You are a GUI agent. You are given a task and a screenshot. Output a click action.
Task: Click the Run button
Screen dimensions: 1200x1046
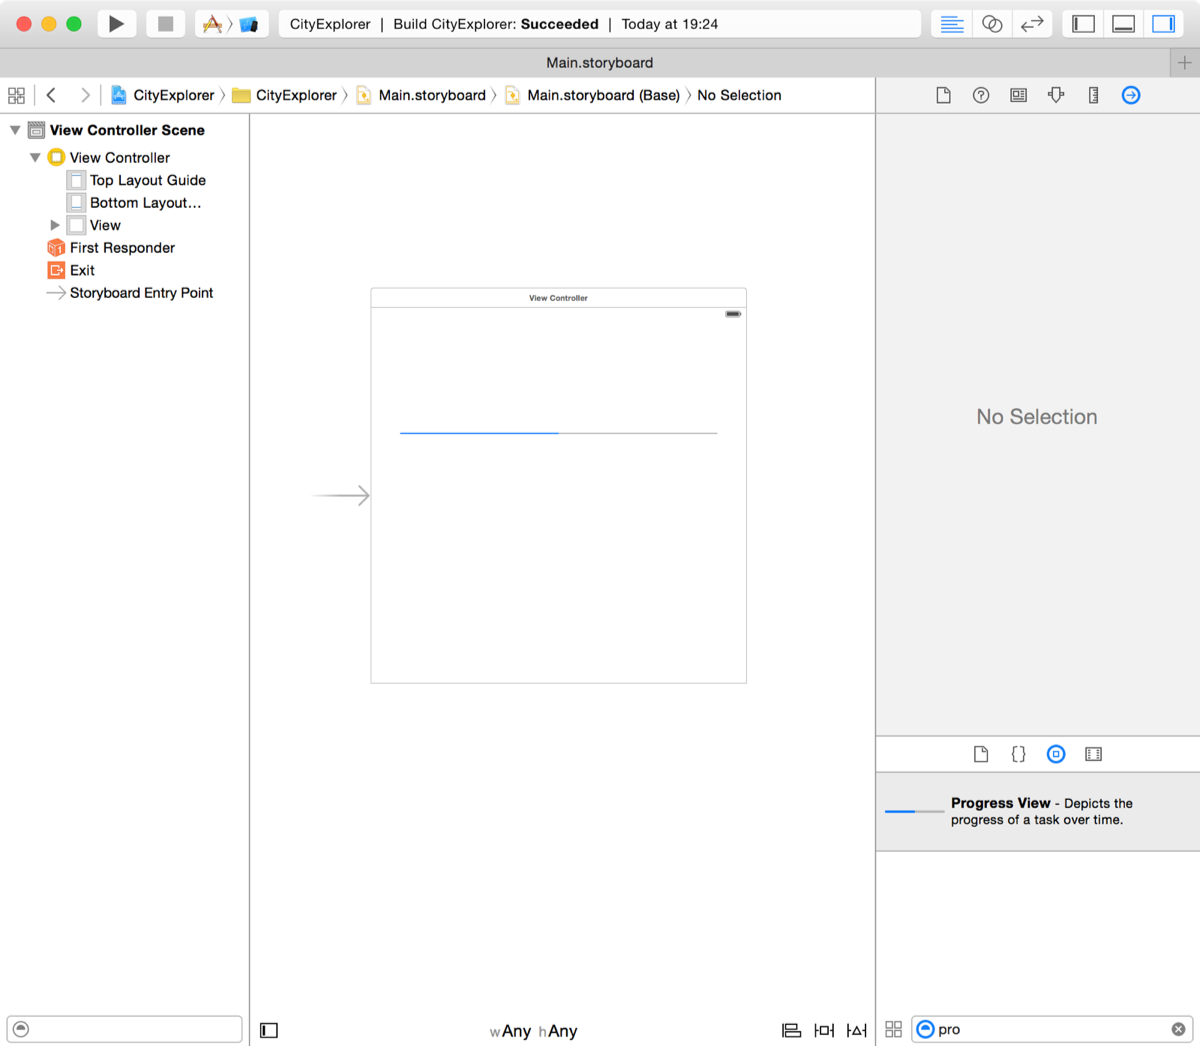(116, 23)
